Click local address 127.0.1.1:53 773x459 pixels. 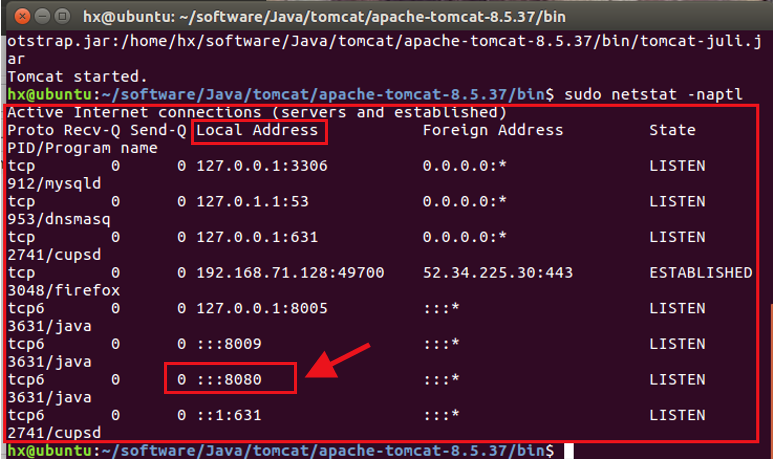(252, 202)
